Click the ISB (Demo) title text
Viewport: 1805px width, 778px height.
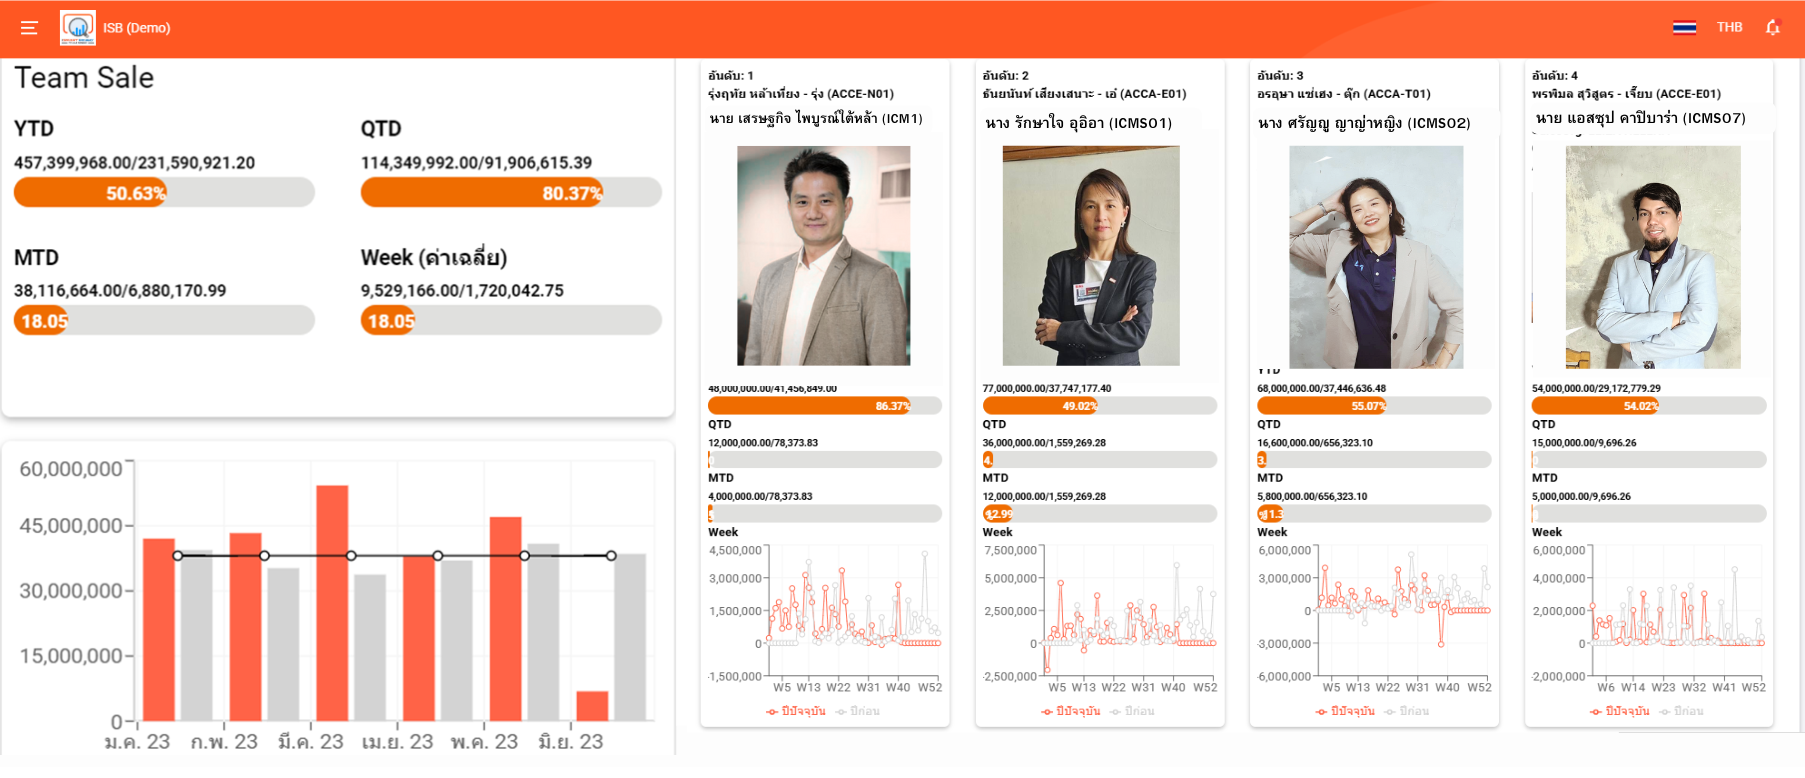137,28
